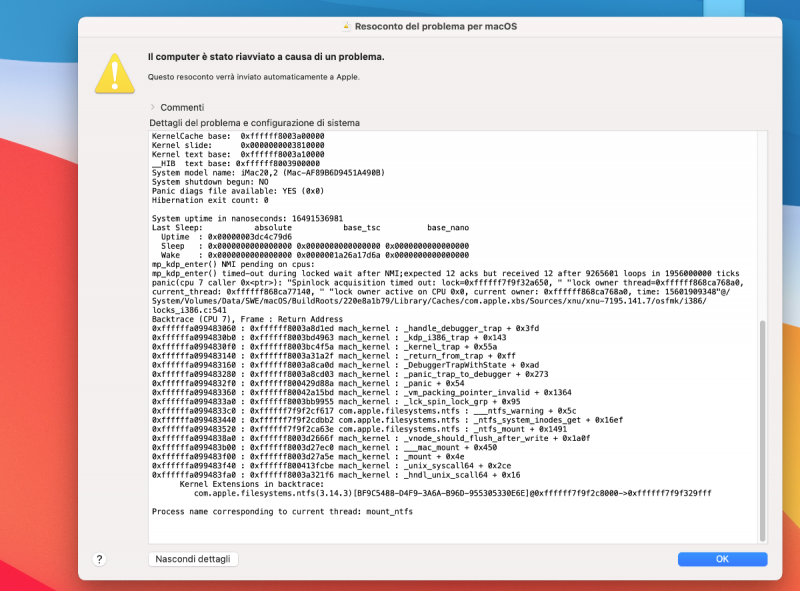Open help with the question mark button
This screenshot has height=591, width=800.
coord(99,559)
